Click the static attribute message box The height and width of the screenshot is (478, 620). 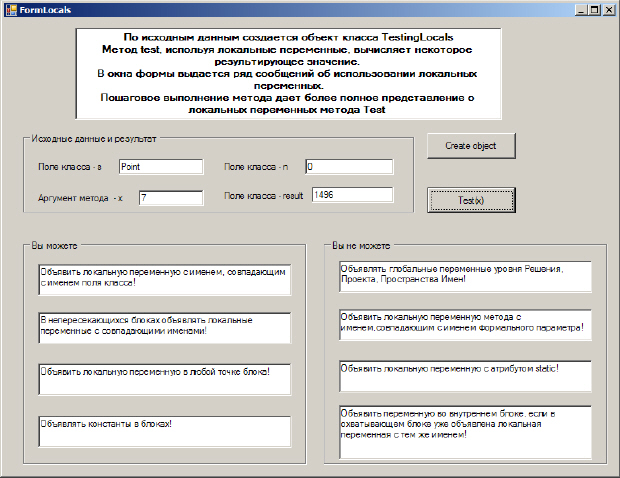click(x=465, y=376)
